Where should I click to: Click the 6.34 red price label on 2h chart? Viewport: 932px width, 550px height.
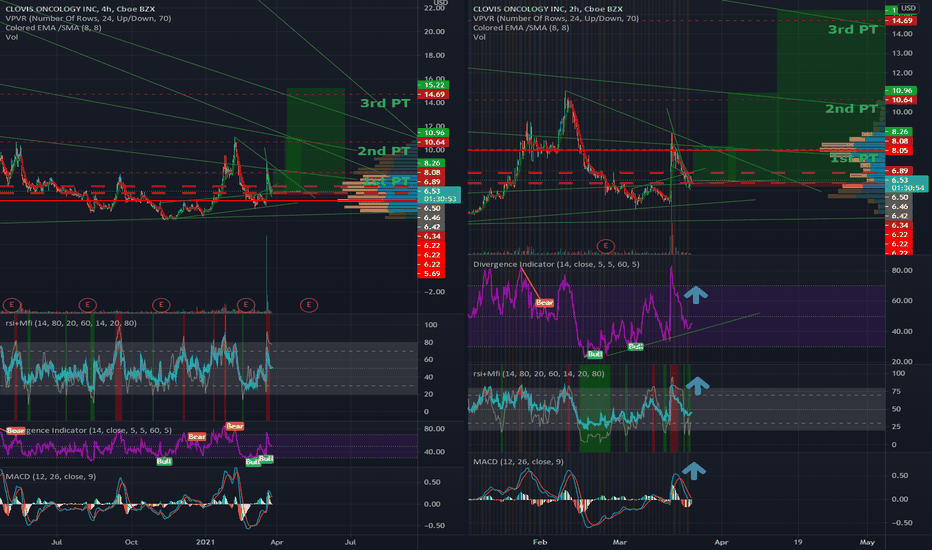click(x=900, y=225)
